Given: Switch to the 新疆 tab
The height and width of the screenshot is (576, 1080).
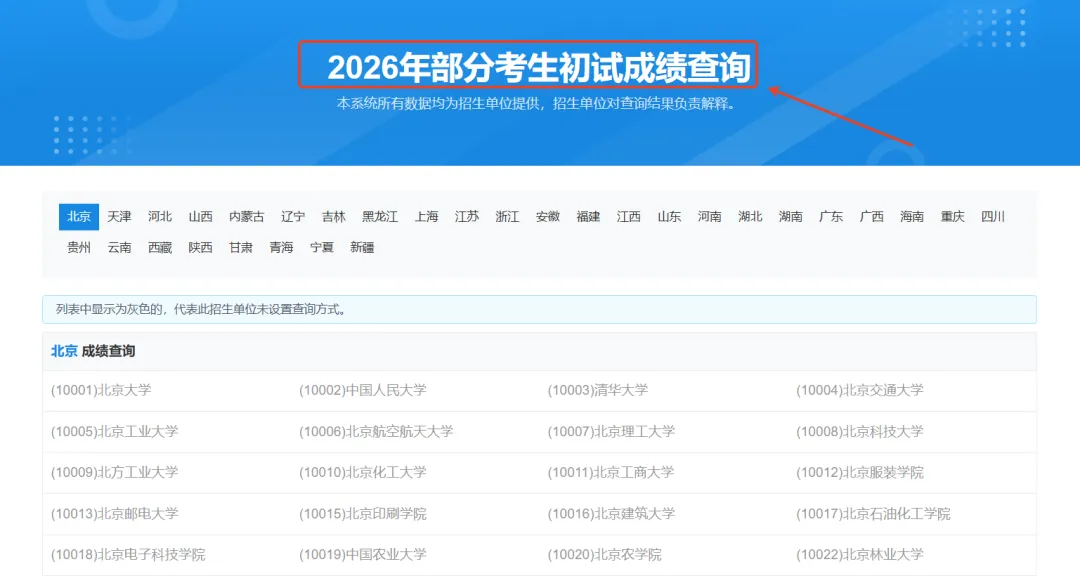Looking at the screenshot, I should (362, 247).
